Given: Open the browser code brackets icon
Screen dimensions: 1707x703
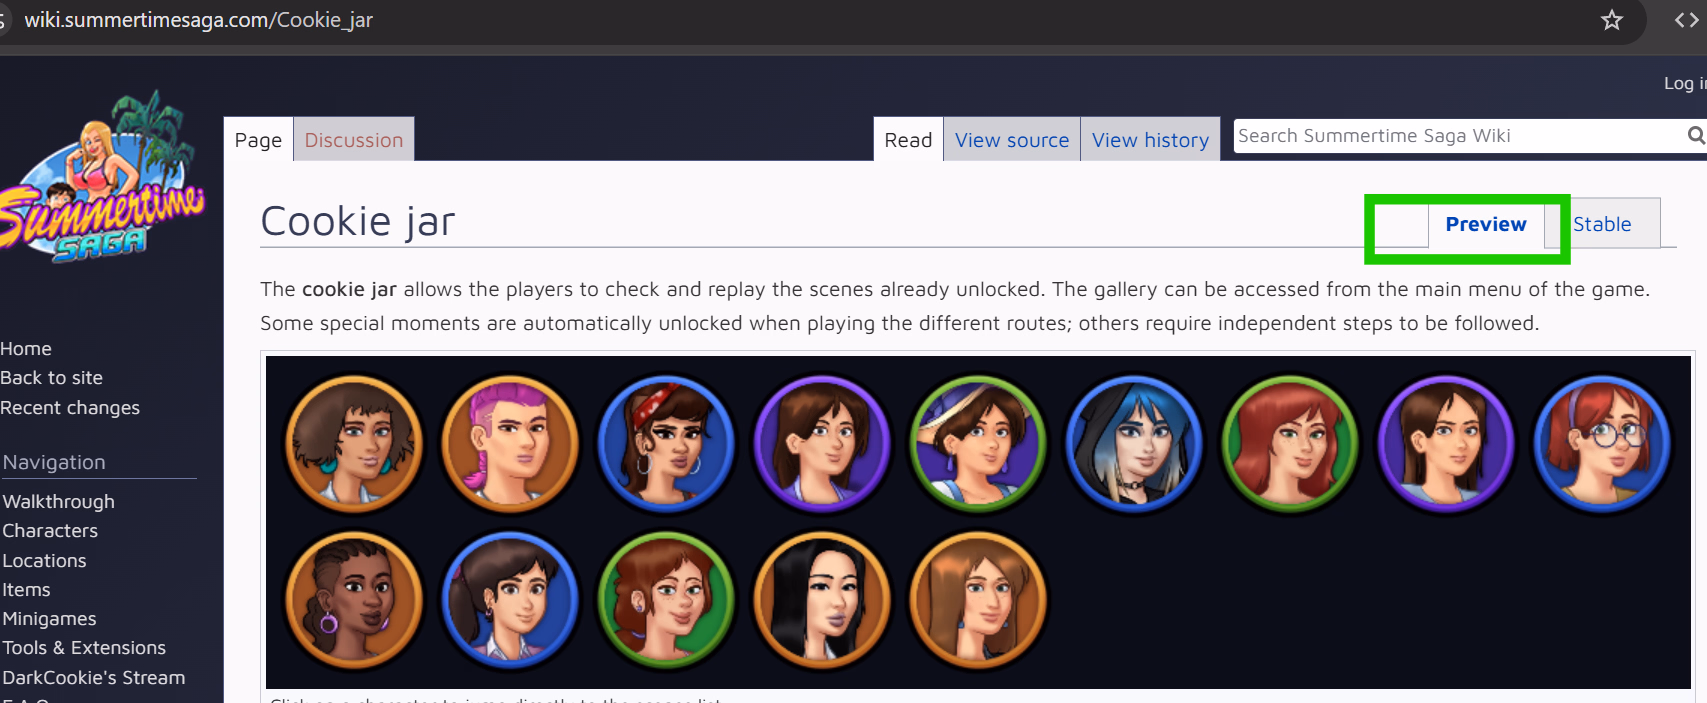Looking at the screenshot, I should point(1686,20).
